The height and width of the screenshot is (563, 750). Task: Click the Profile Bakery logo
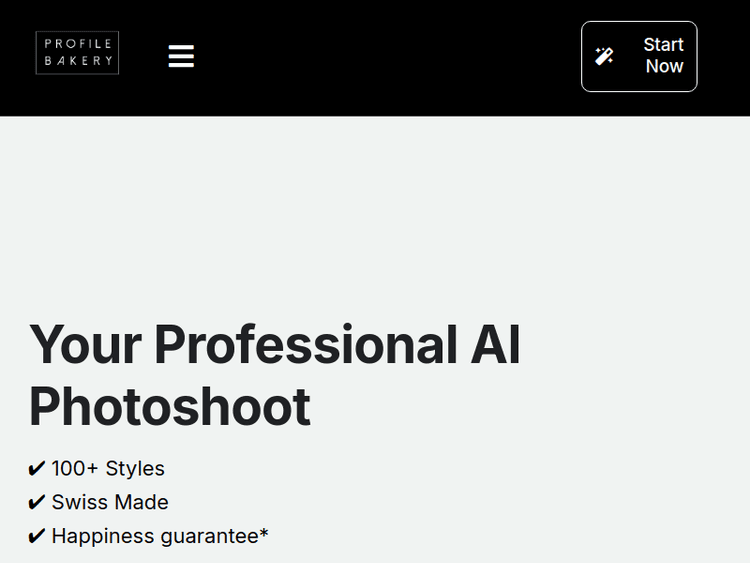pyautogui.click(x=77, y=53)
